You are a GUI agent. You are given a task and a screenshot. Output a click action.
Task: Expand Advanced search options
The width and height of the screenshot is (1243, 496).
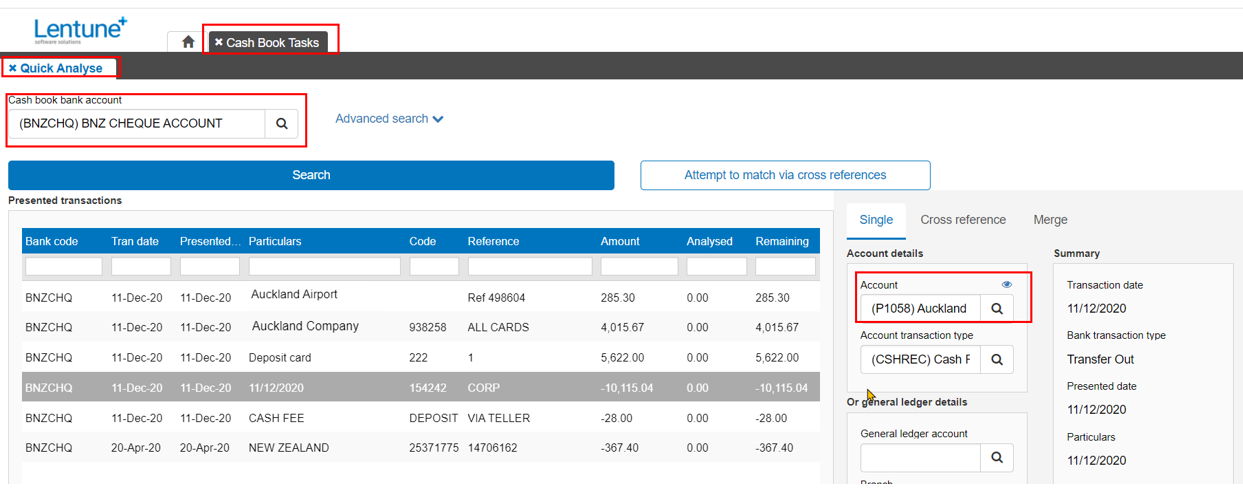389,119
